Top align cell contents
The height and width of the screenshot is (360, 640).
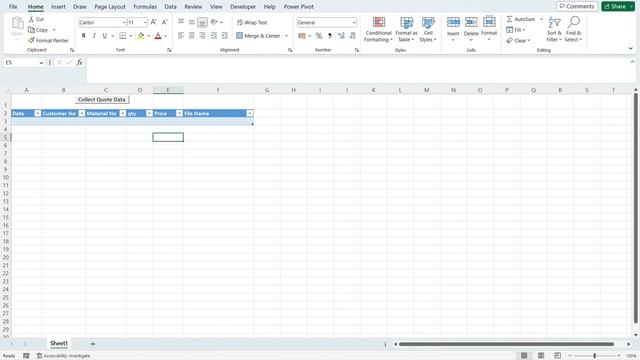(x=181, y=22)
